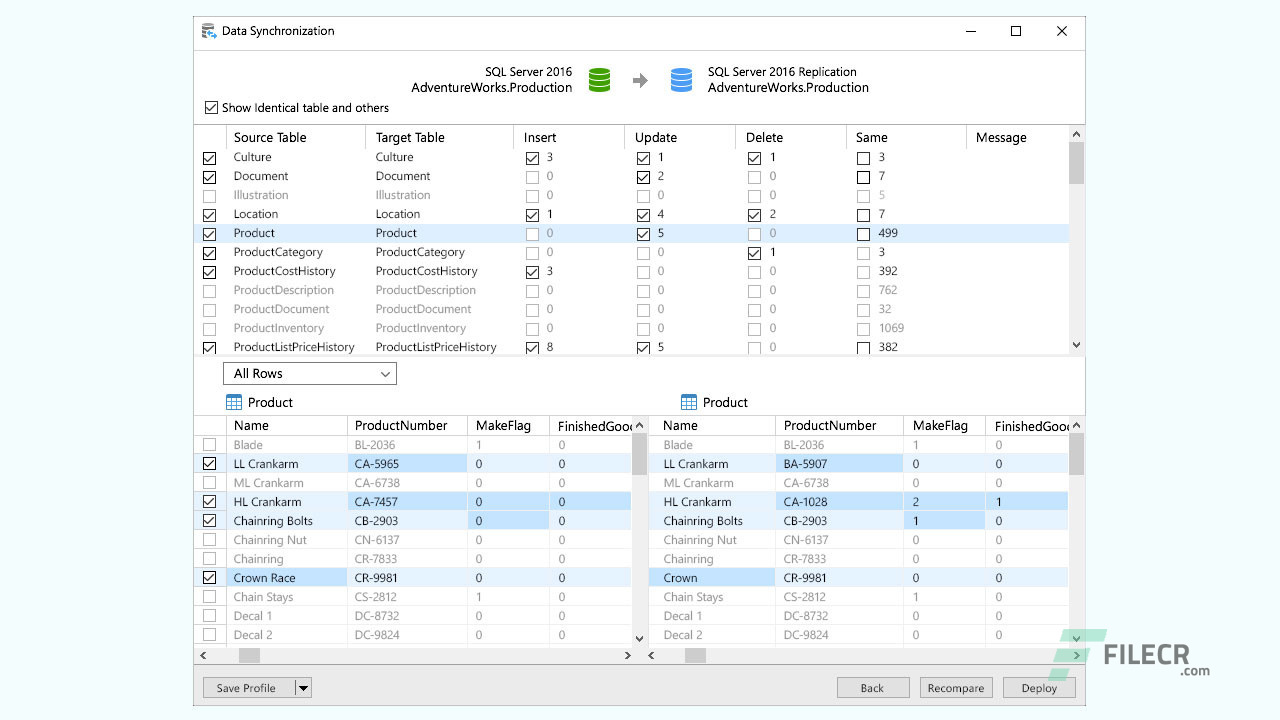
Task: Click the right arrow of the right grid's horizontal scrollbar
Action: 1076,655
